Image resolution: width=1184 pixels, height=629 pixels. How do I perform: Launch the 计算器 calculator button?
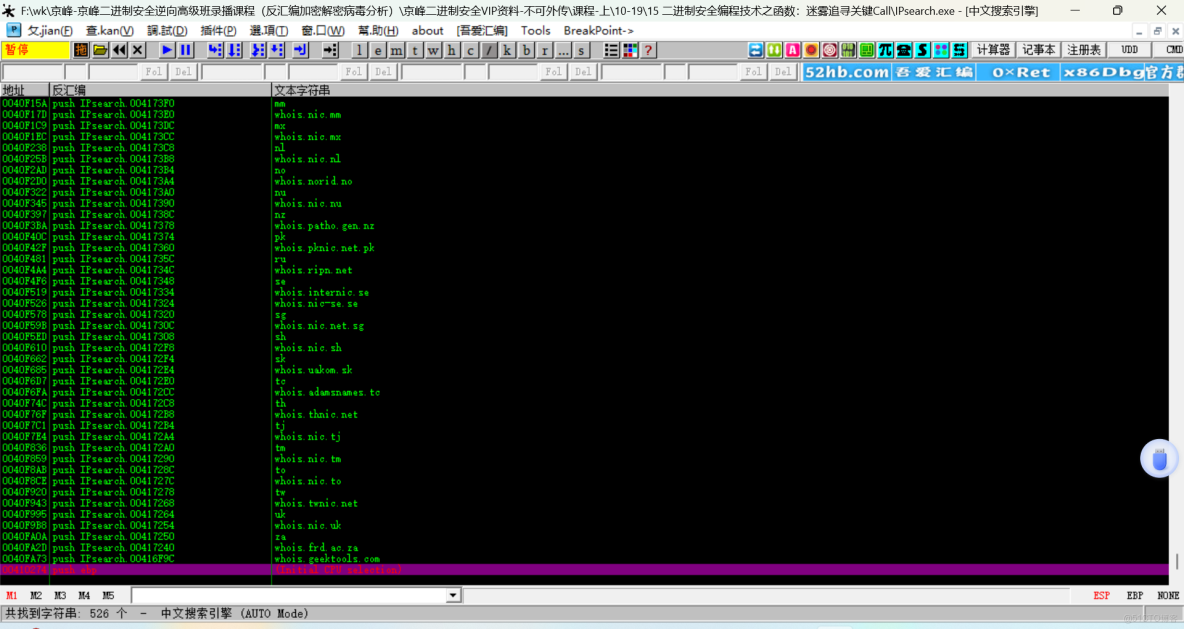tap(993, 50)
